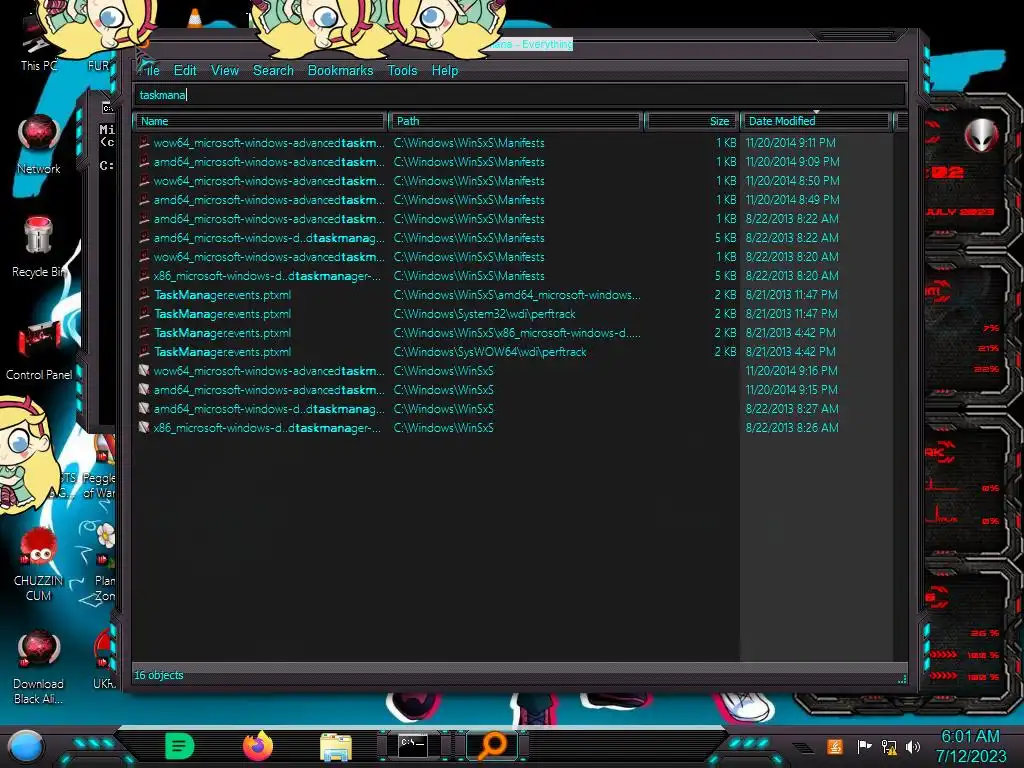Viewport: 1024px width, 768px height.
Task: Open the Search menu
Action: [273, 71]
